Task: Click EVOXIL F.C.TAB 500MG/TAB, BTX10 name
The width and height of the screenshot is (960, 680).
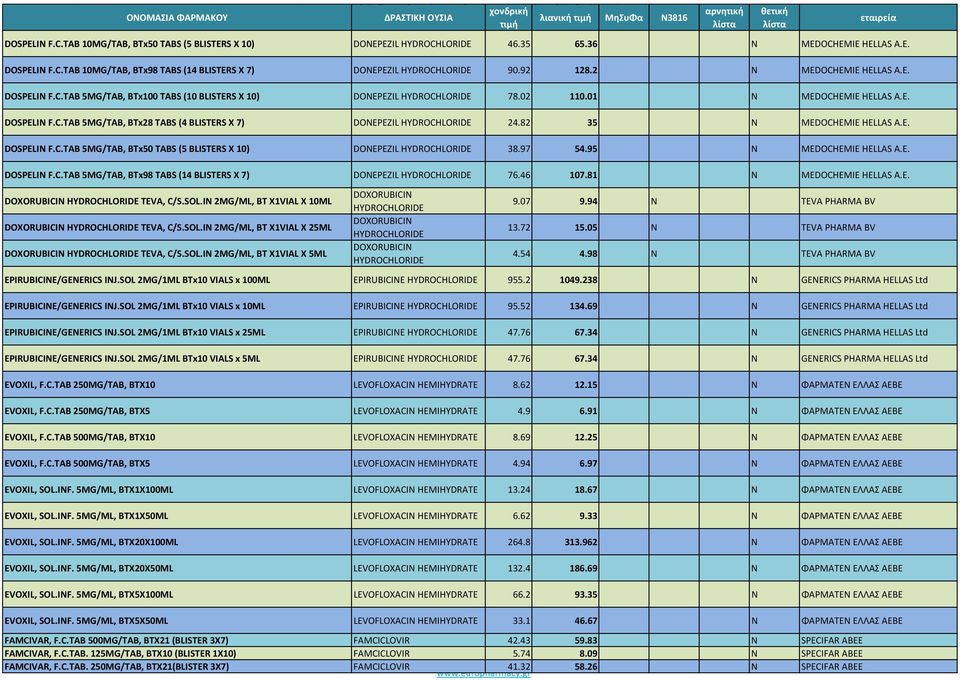Action: tap(80, 438)
